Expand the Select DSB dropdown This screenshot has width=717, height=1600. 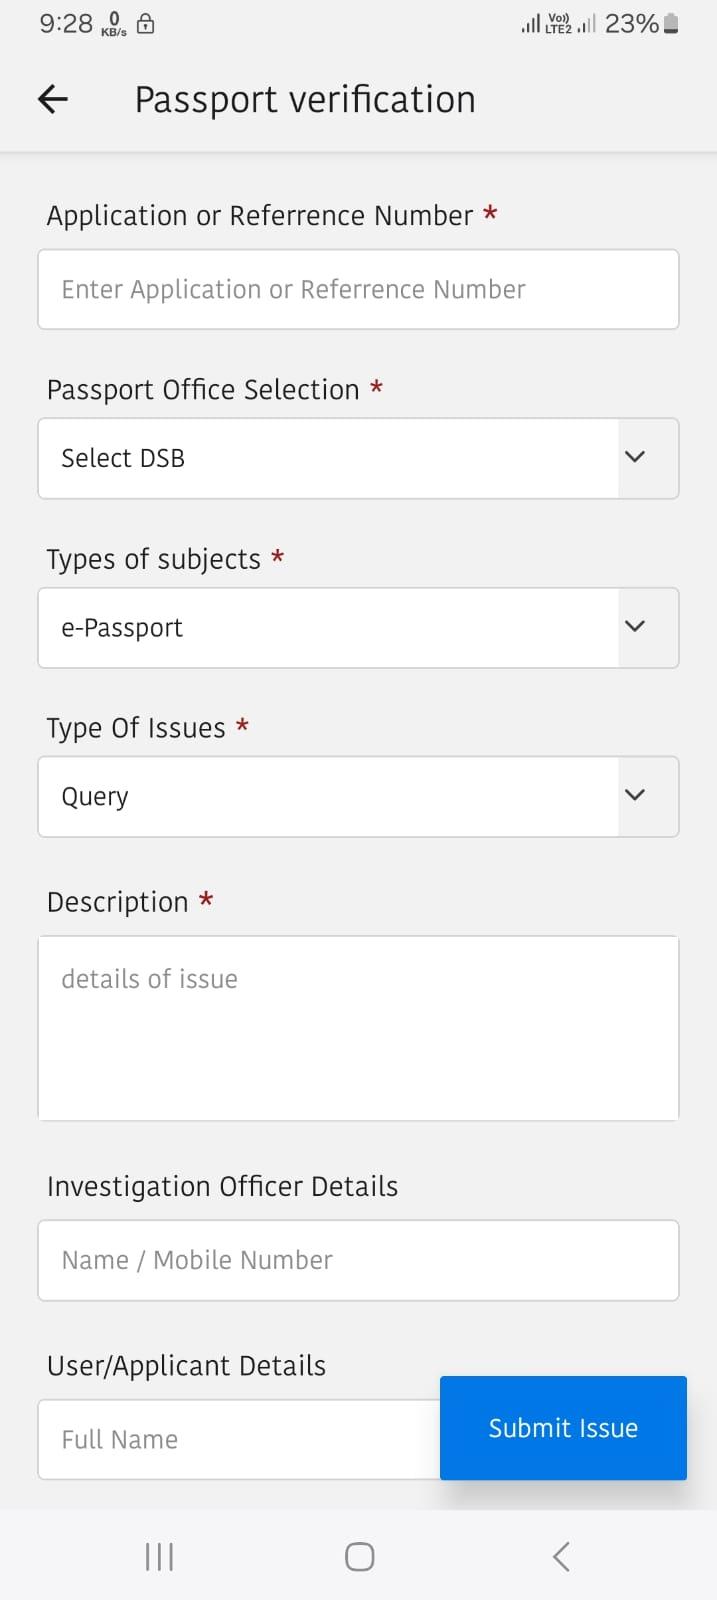pyautogui.click(x=358, y=458)
